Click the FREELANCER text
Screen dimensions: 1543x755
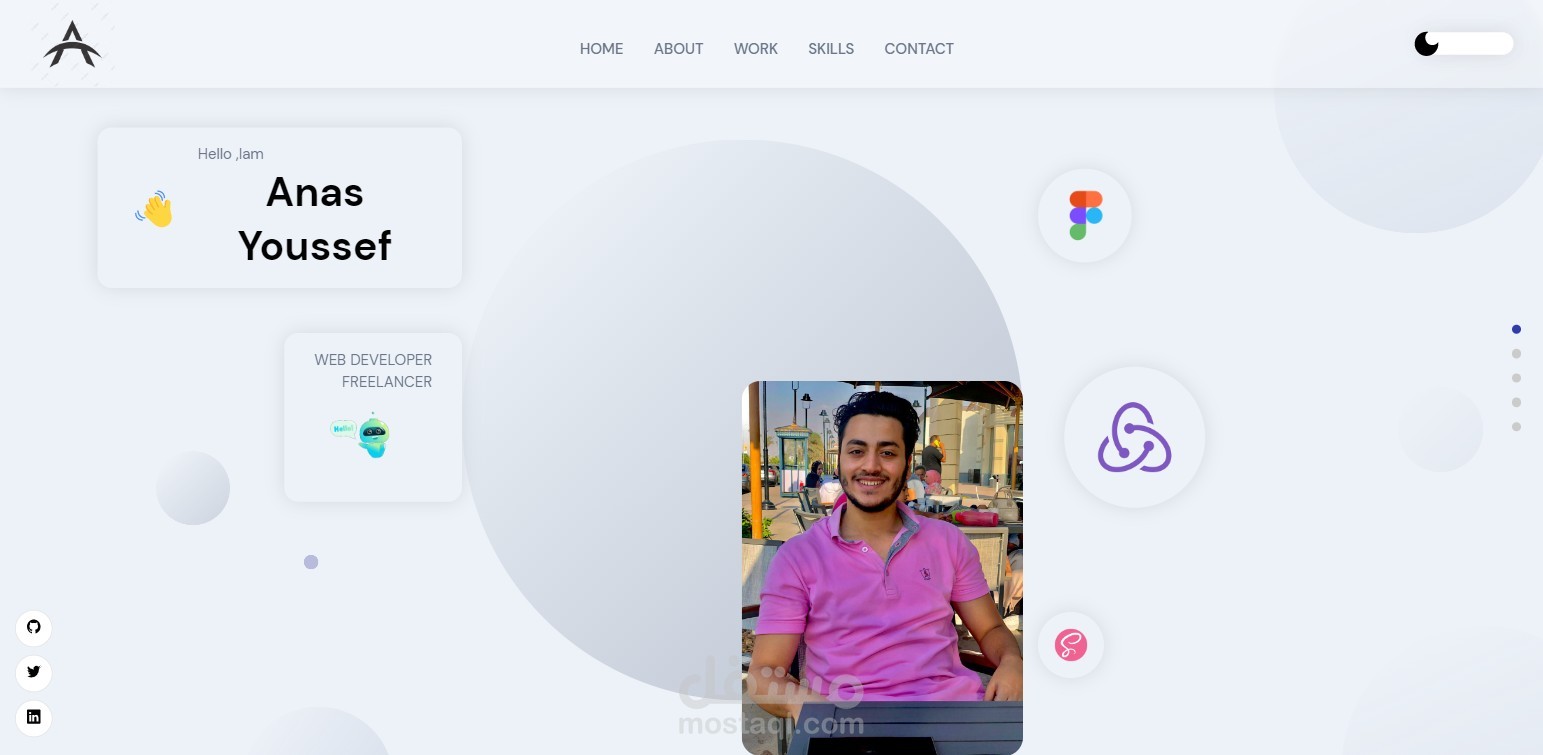point(387,382)
